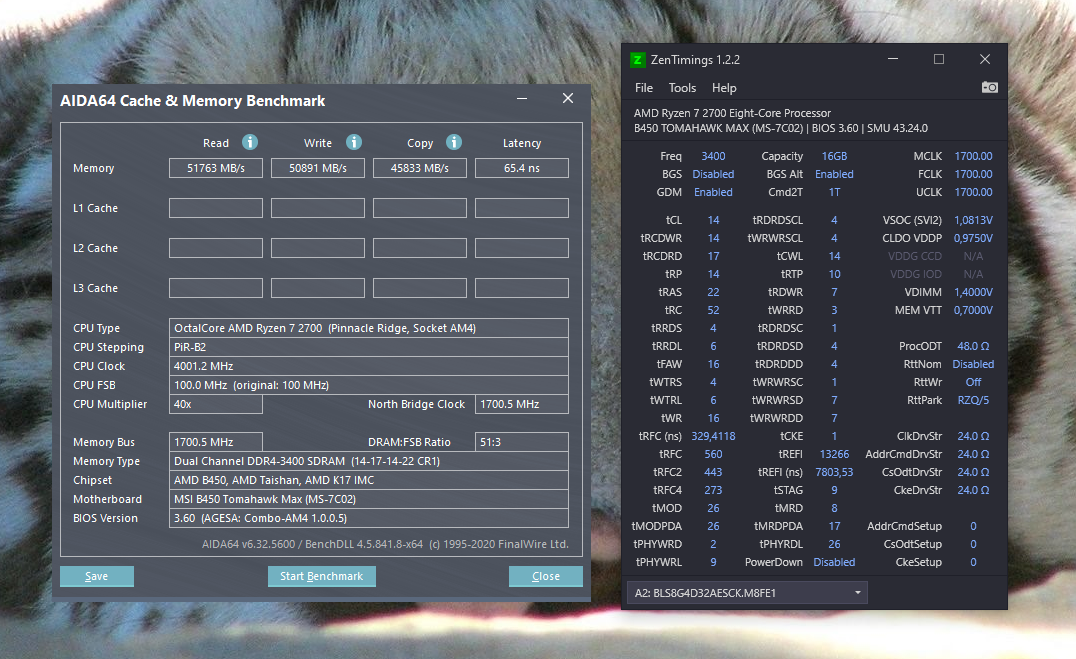Select the Memory Copy result 45833 MB/s

click(x=420, y=168)
